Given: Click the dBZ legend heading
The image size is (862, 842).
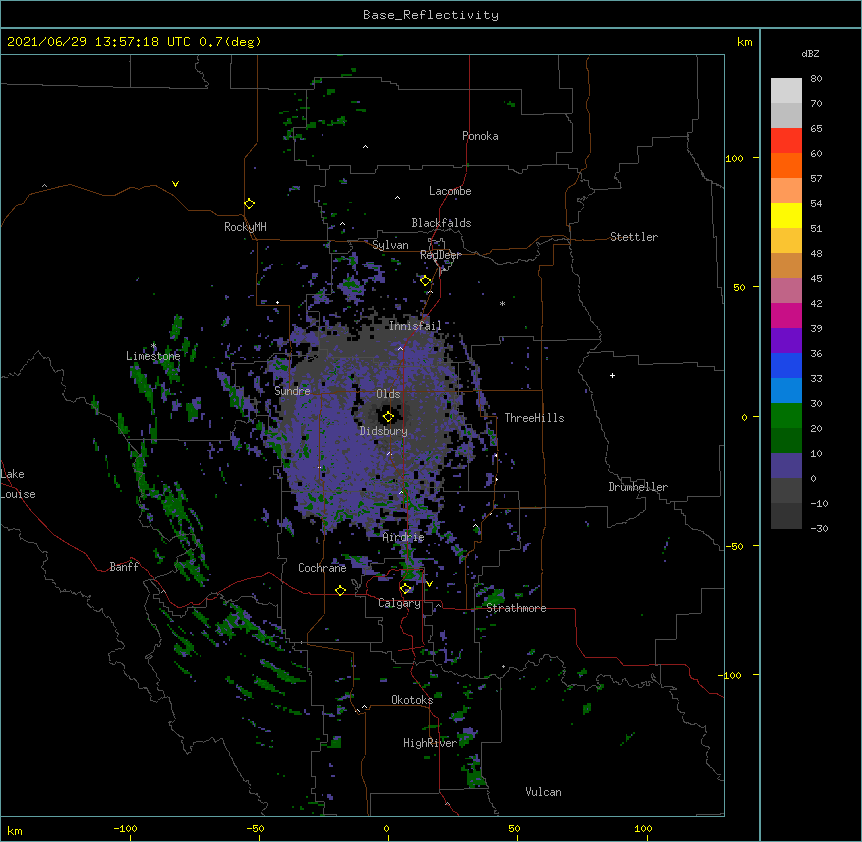Looking at the screenshot, I should point(810,54).
